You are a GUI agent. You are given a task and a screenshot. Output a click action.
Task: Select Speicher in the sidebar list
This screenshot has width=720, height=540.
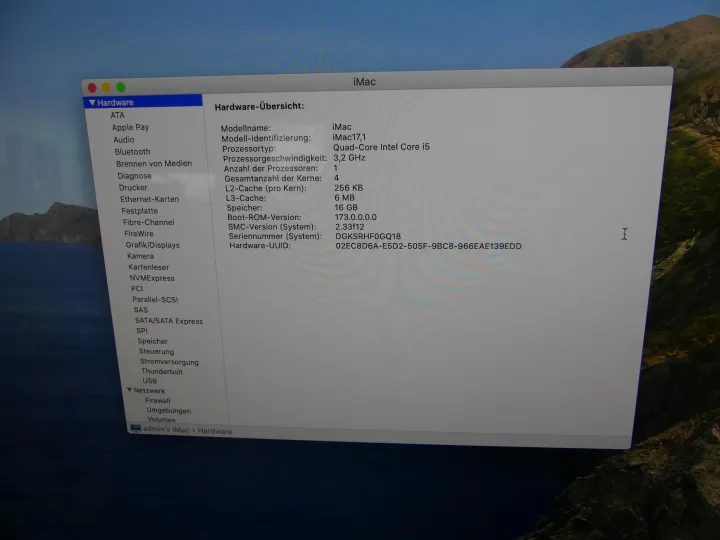[x=152, y=341]
